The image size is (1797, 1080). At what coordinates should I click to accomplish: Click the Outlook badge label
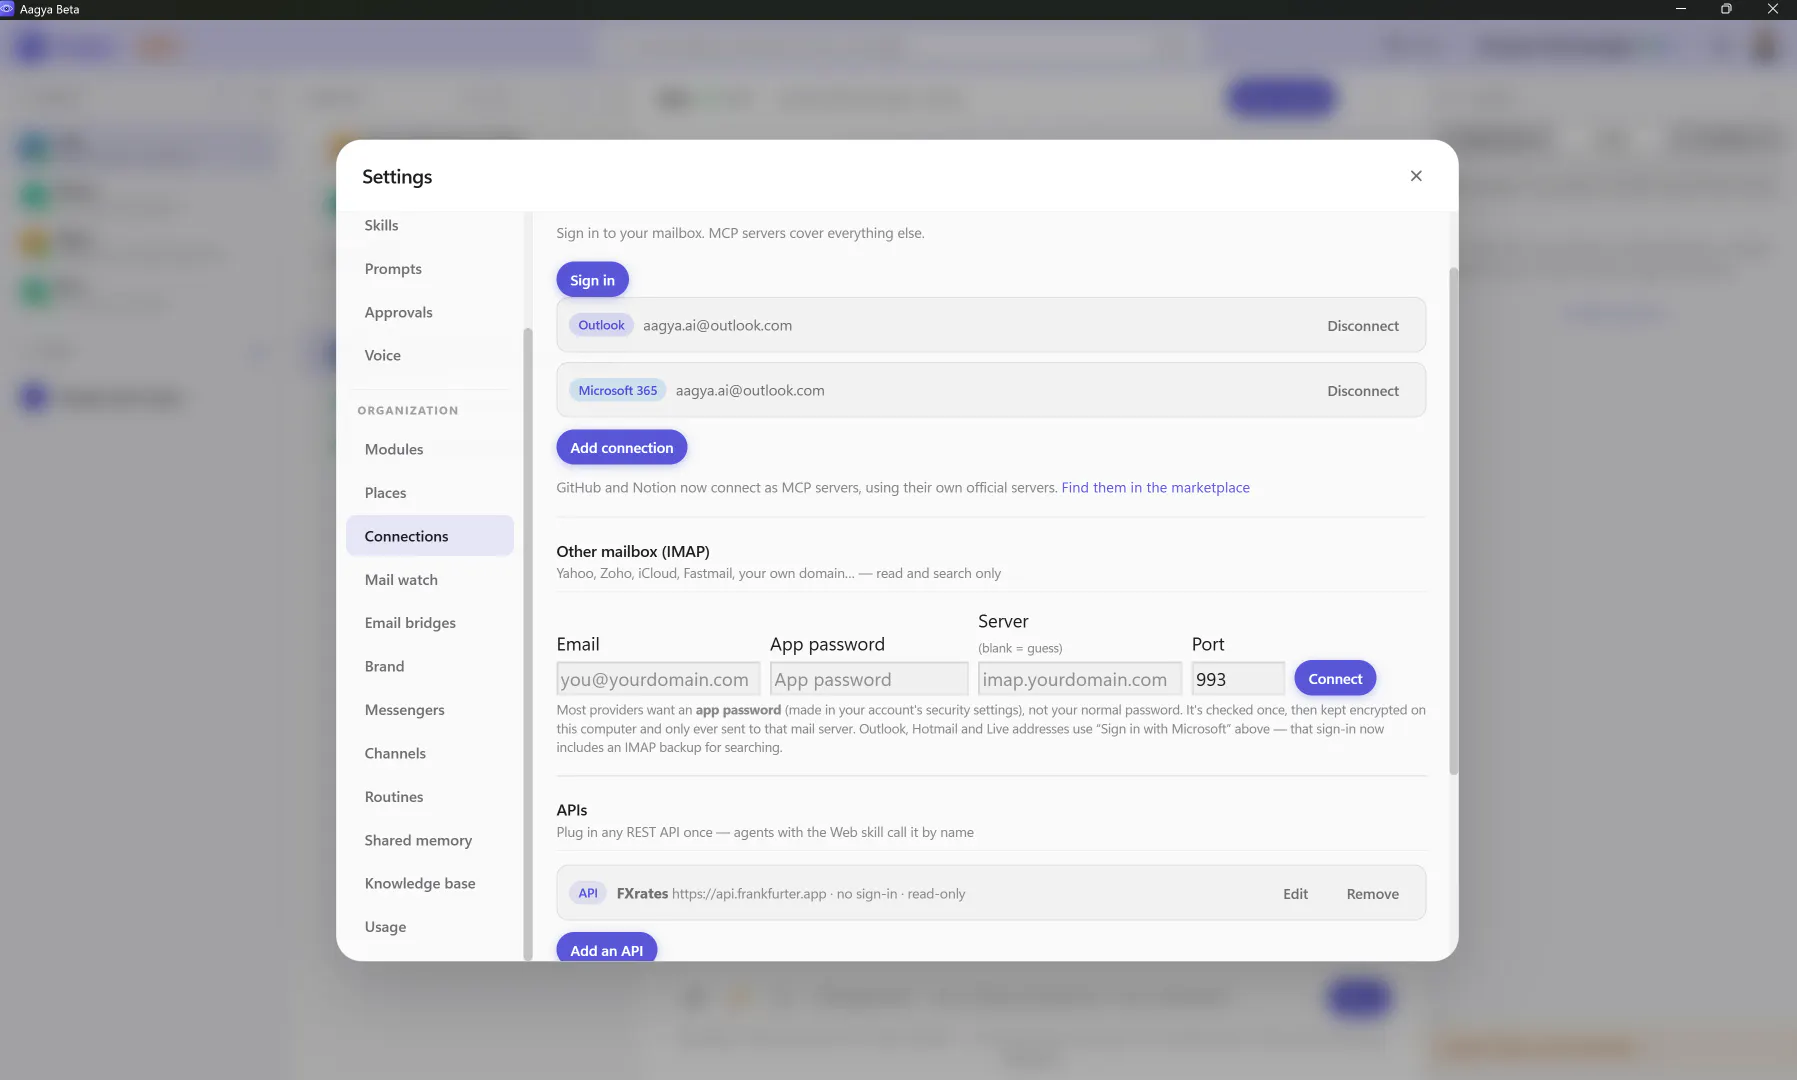pos(601,325)
